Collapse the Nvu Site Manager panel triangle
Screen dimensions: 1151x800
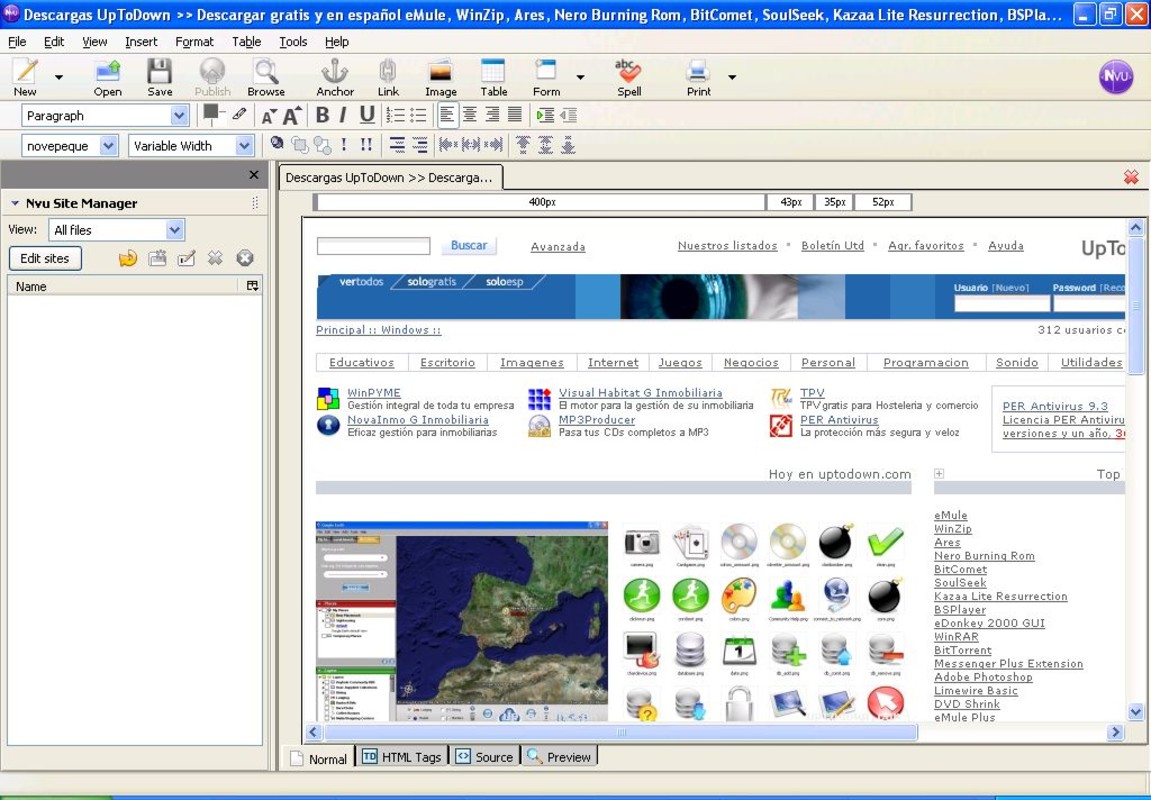15,203
